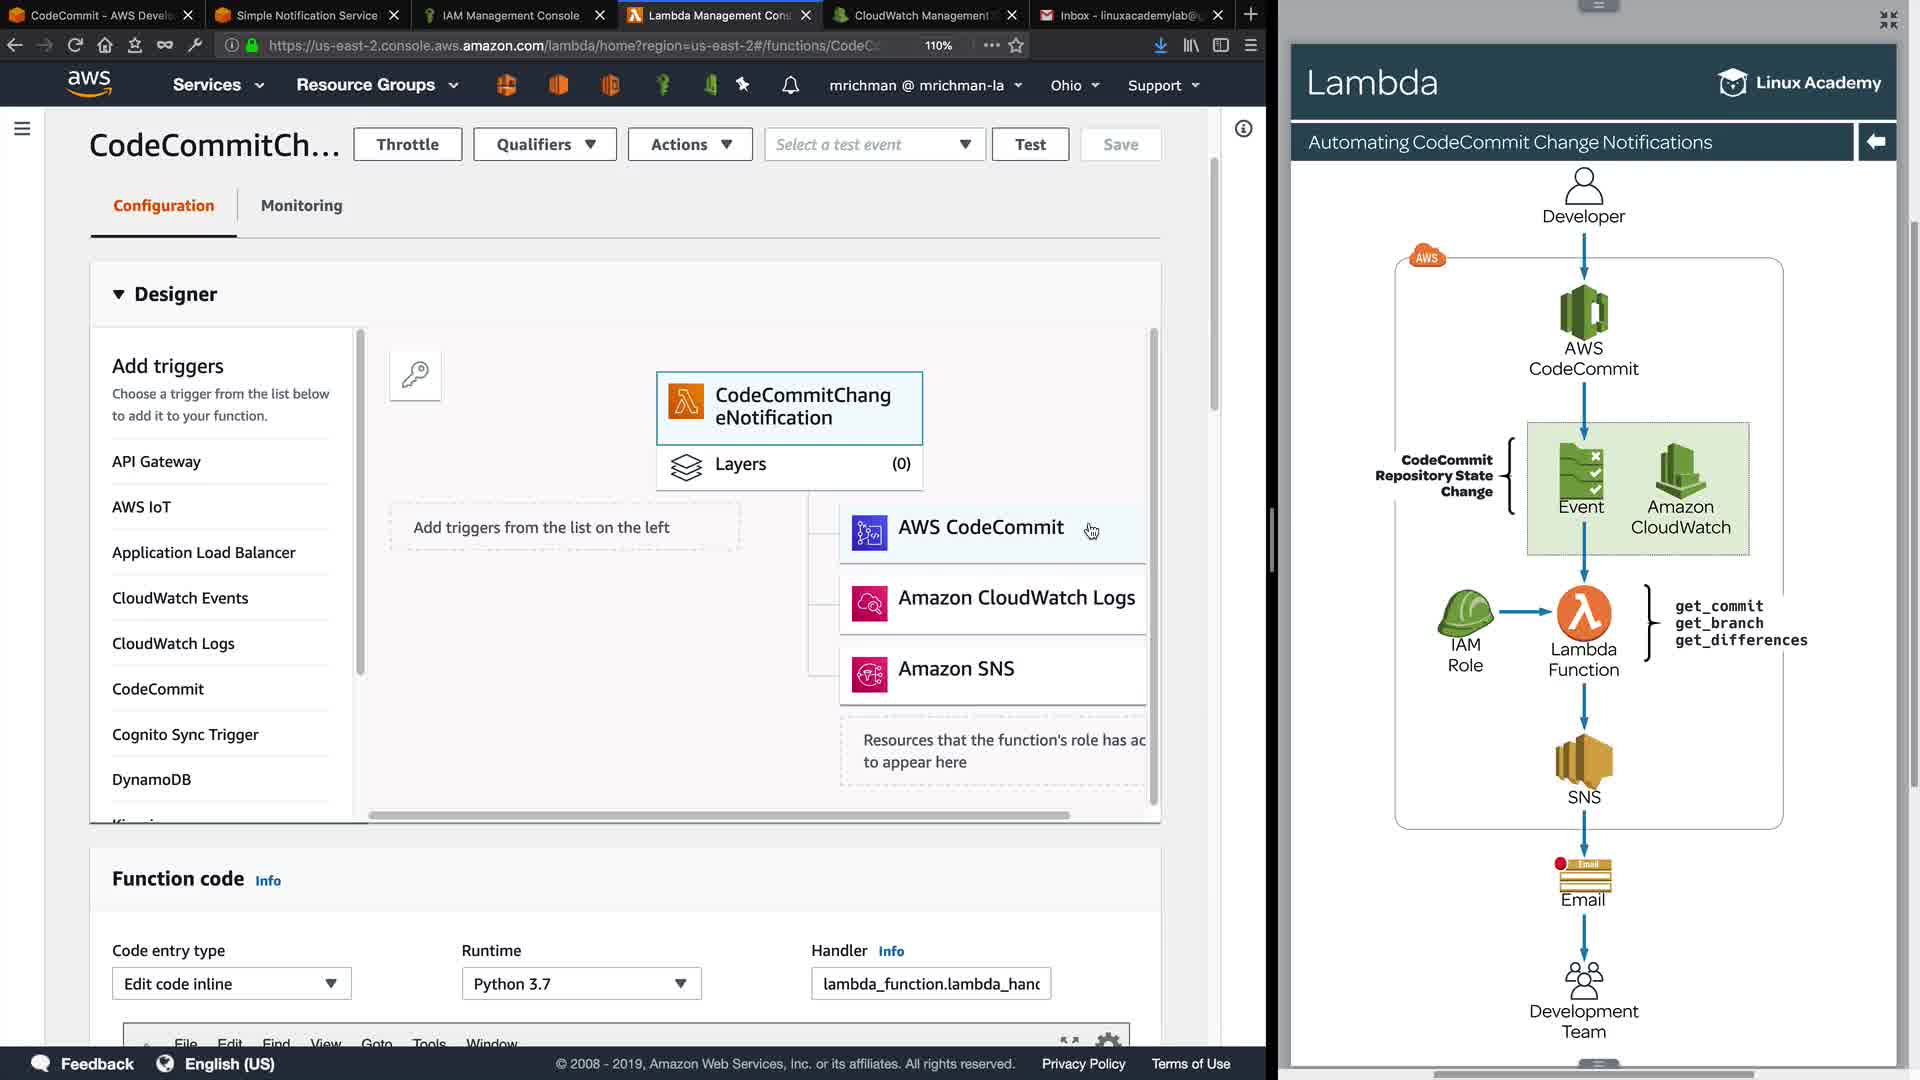Click the AWS CodeCommit resource icon

pos(869,533)
